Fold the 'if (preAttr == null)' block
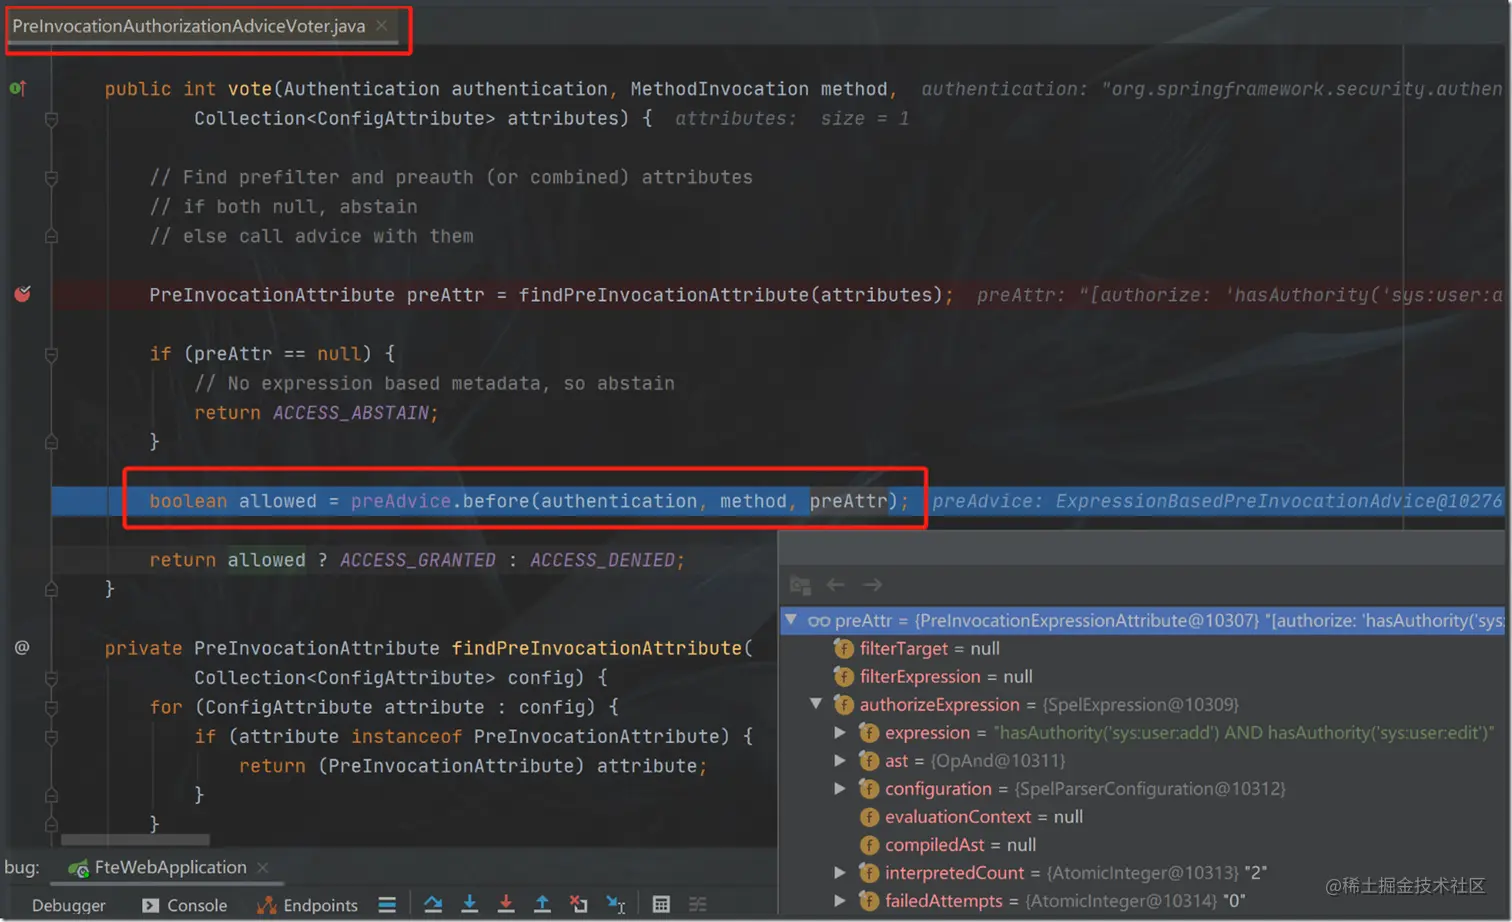Image resolution: width=1512 pixels, height=922 pixels. point(51,354)
